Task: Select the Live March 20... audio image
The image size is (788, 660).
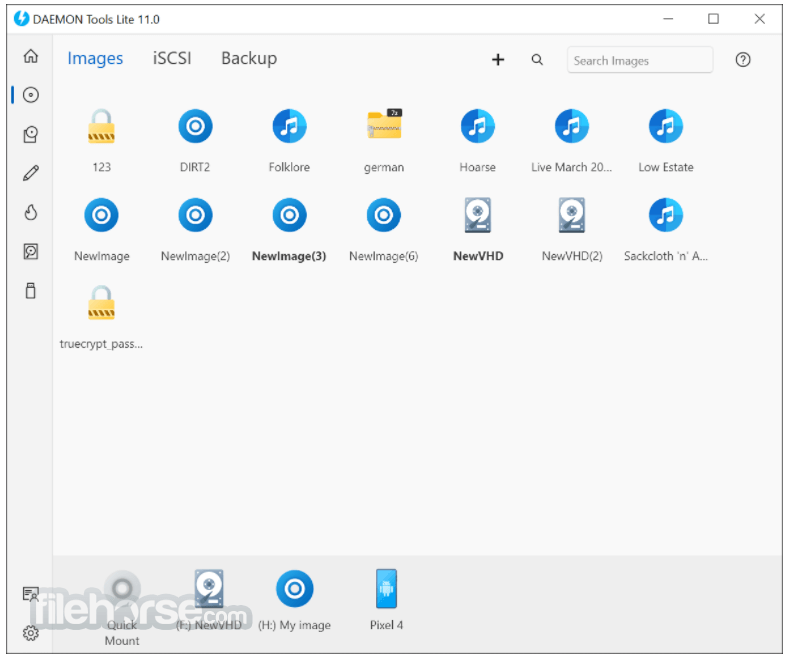Action: pos(571,140)
